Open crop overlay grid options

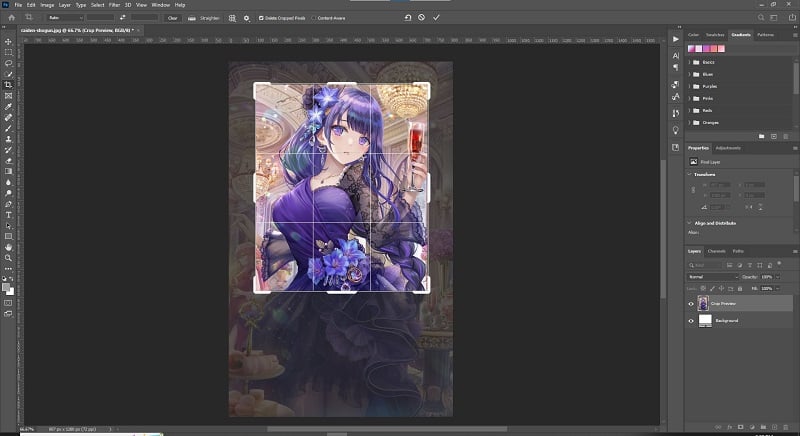pos(232,18)
